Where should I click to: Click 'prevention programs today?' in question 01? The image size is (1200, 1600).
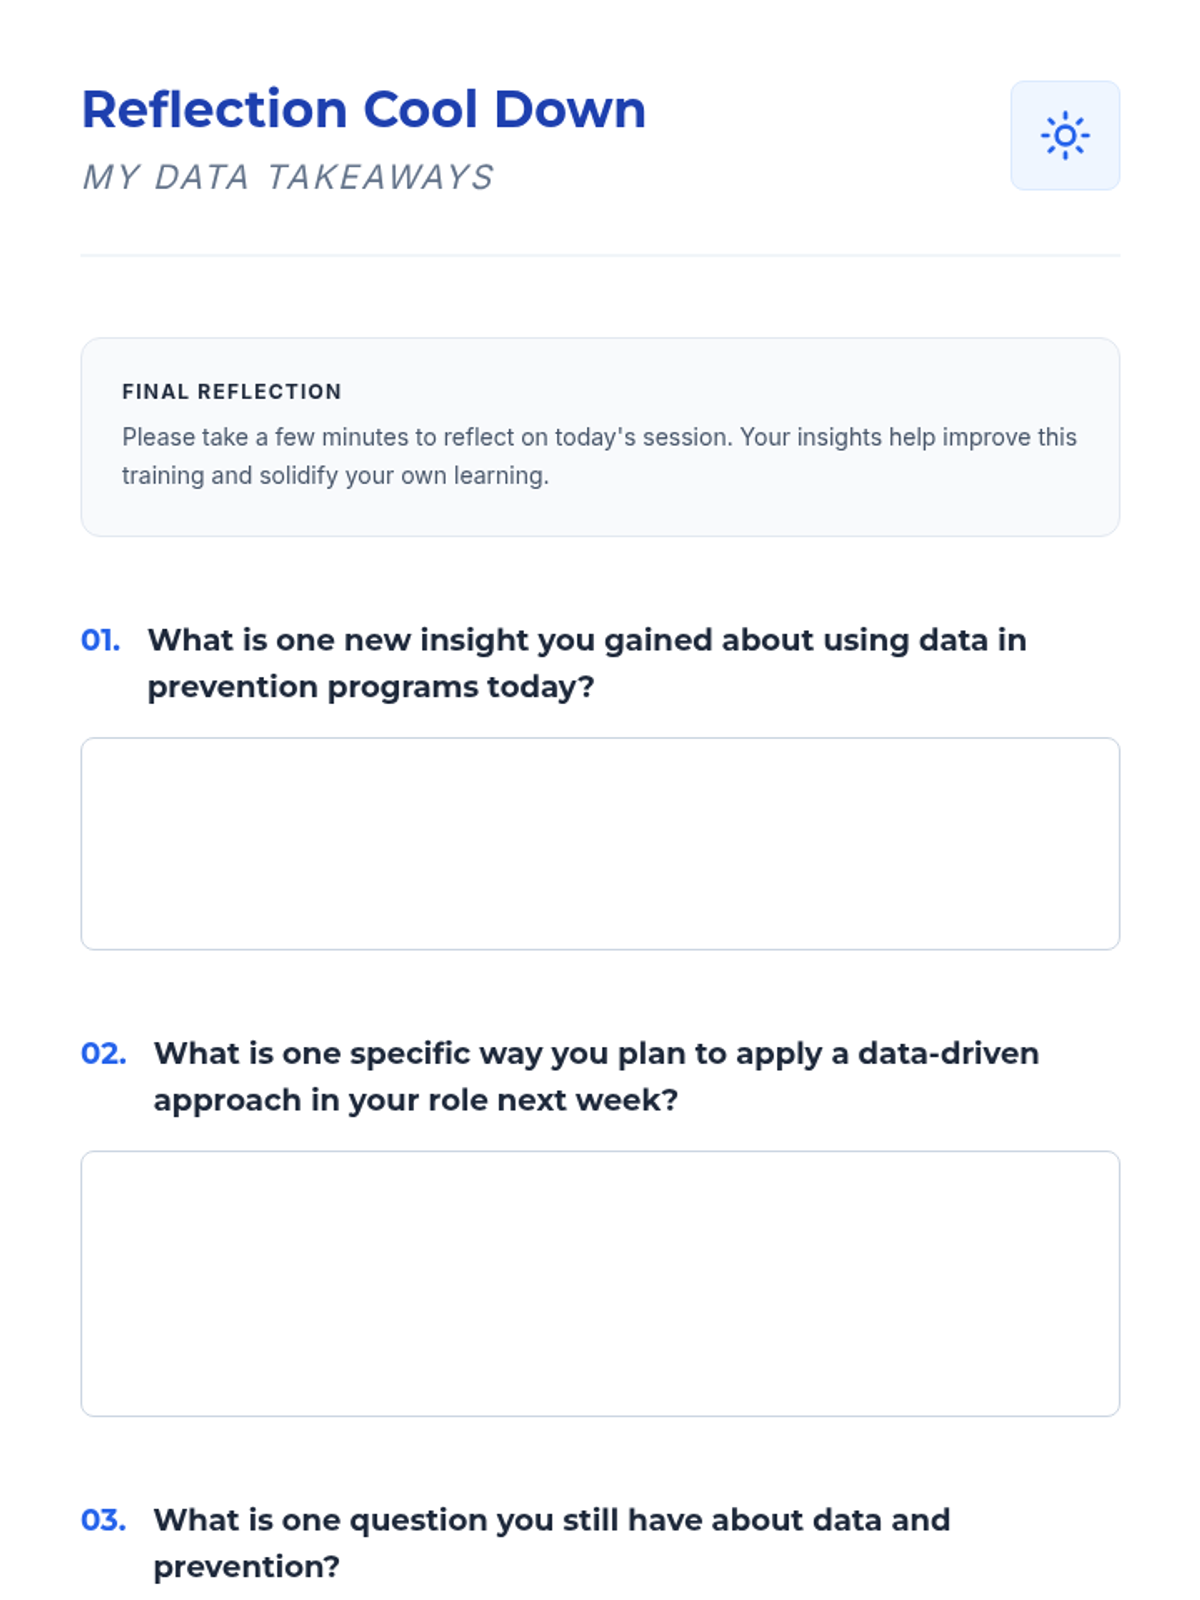371,687
